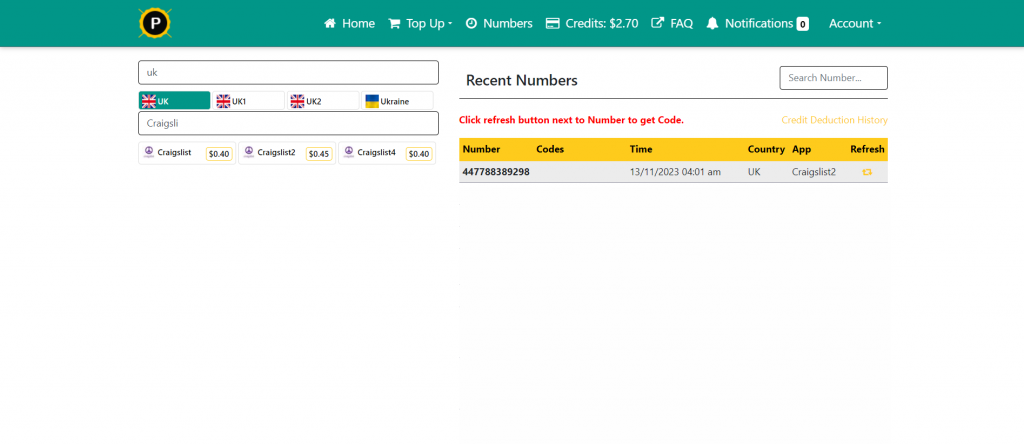
Task: Click the clock icon beside Numbers
Action: point(471,24)
